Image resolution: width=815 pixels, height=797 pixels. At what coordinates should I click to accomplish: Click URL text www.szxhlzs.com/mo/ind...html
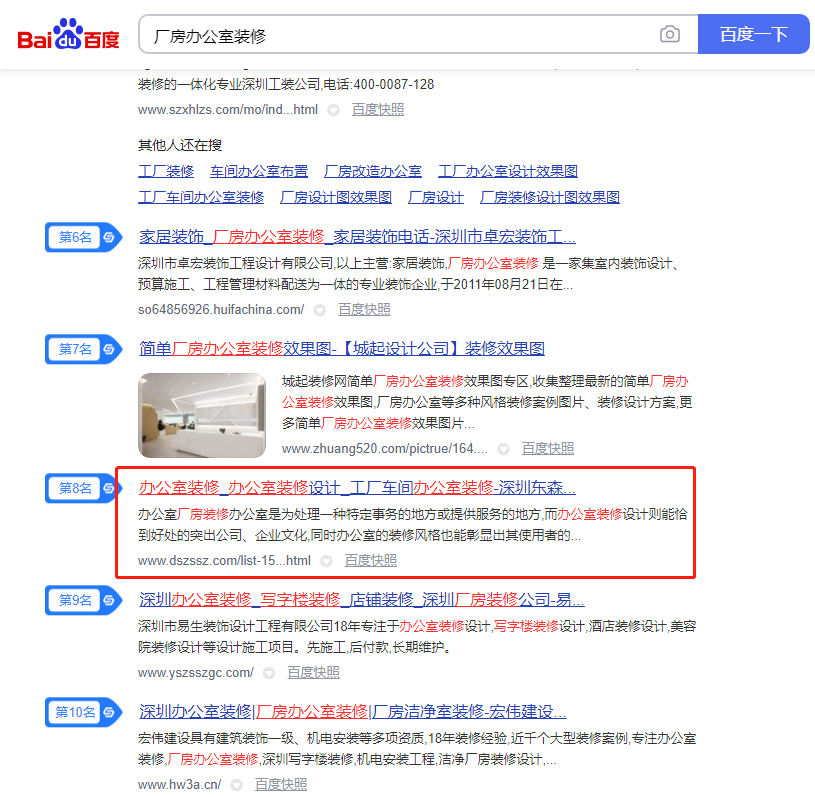coord(228,110)
